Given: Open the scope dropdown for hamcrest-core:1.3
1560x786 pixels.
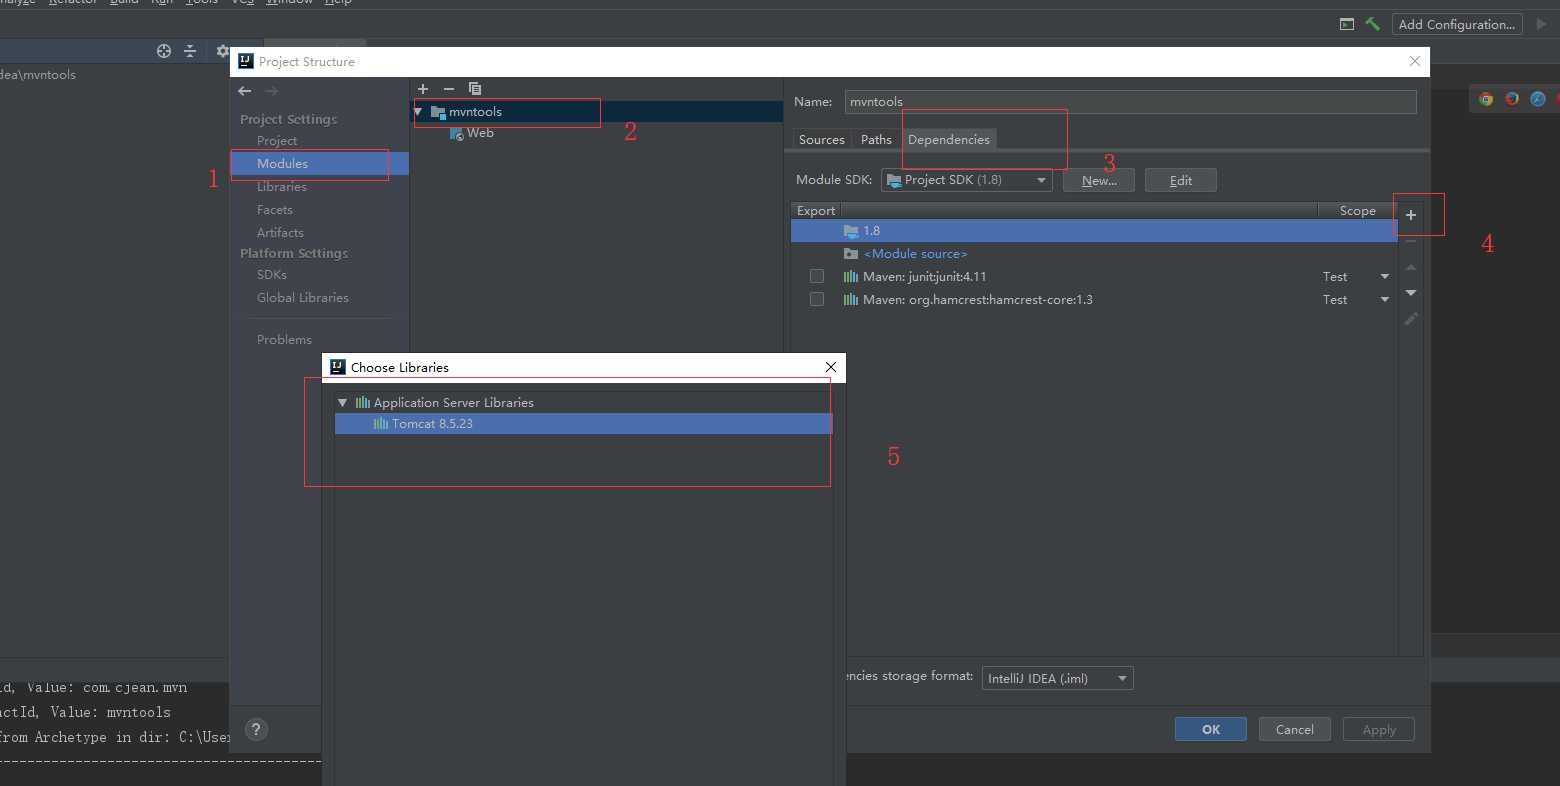Looking at the screenshot, I should coord(1385,300).
